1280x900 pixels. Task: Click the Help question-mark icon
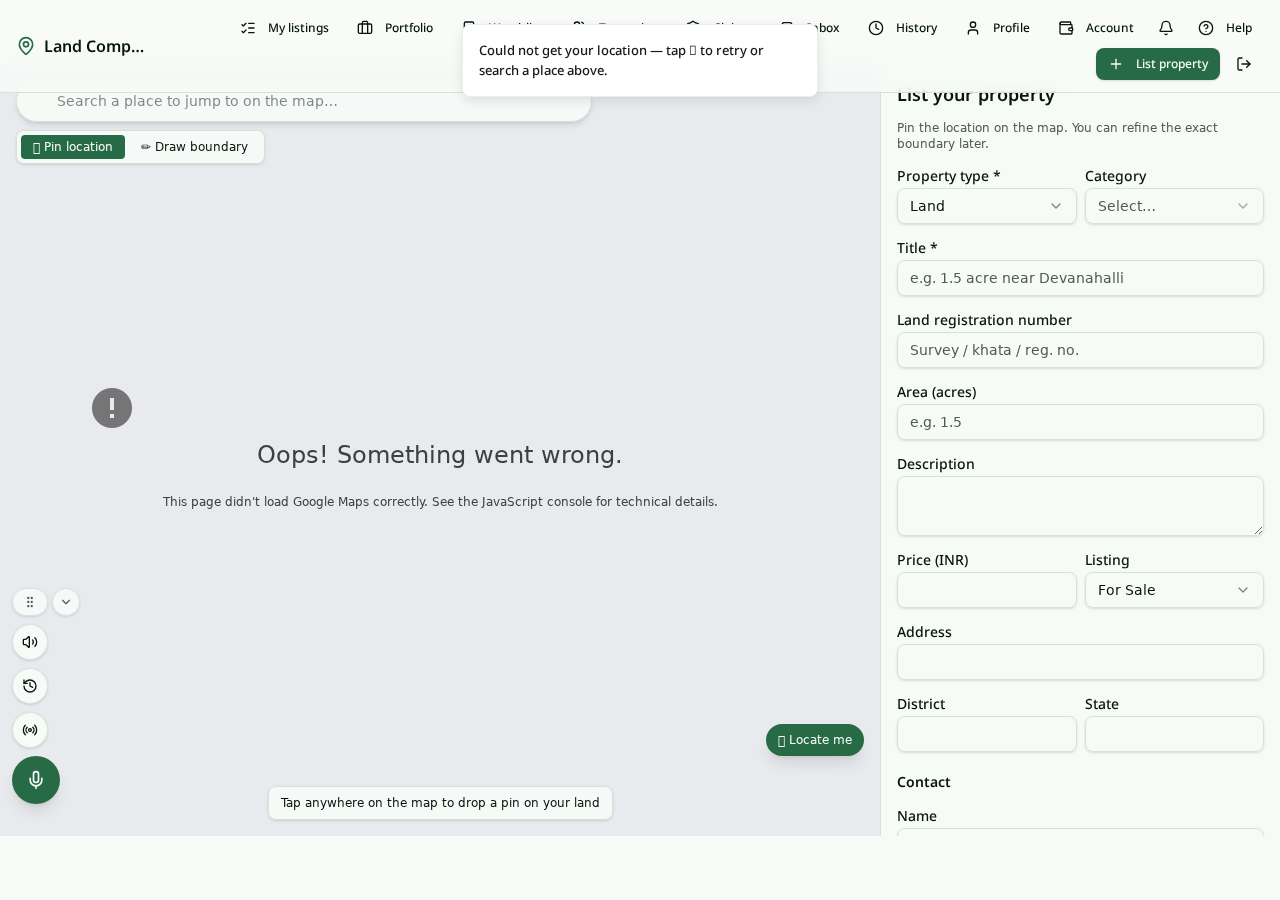point(1206,28)
